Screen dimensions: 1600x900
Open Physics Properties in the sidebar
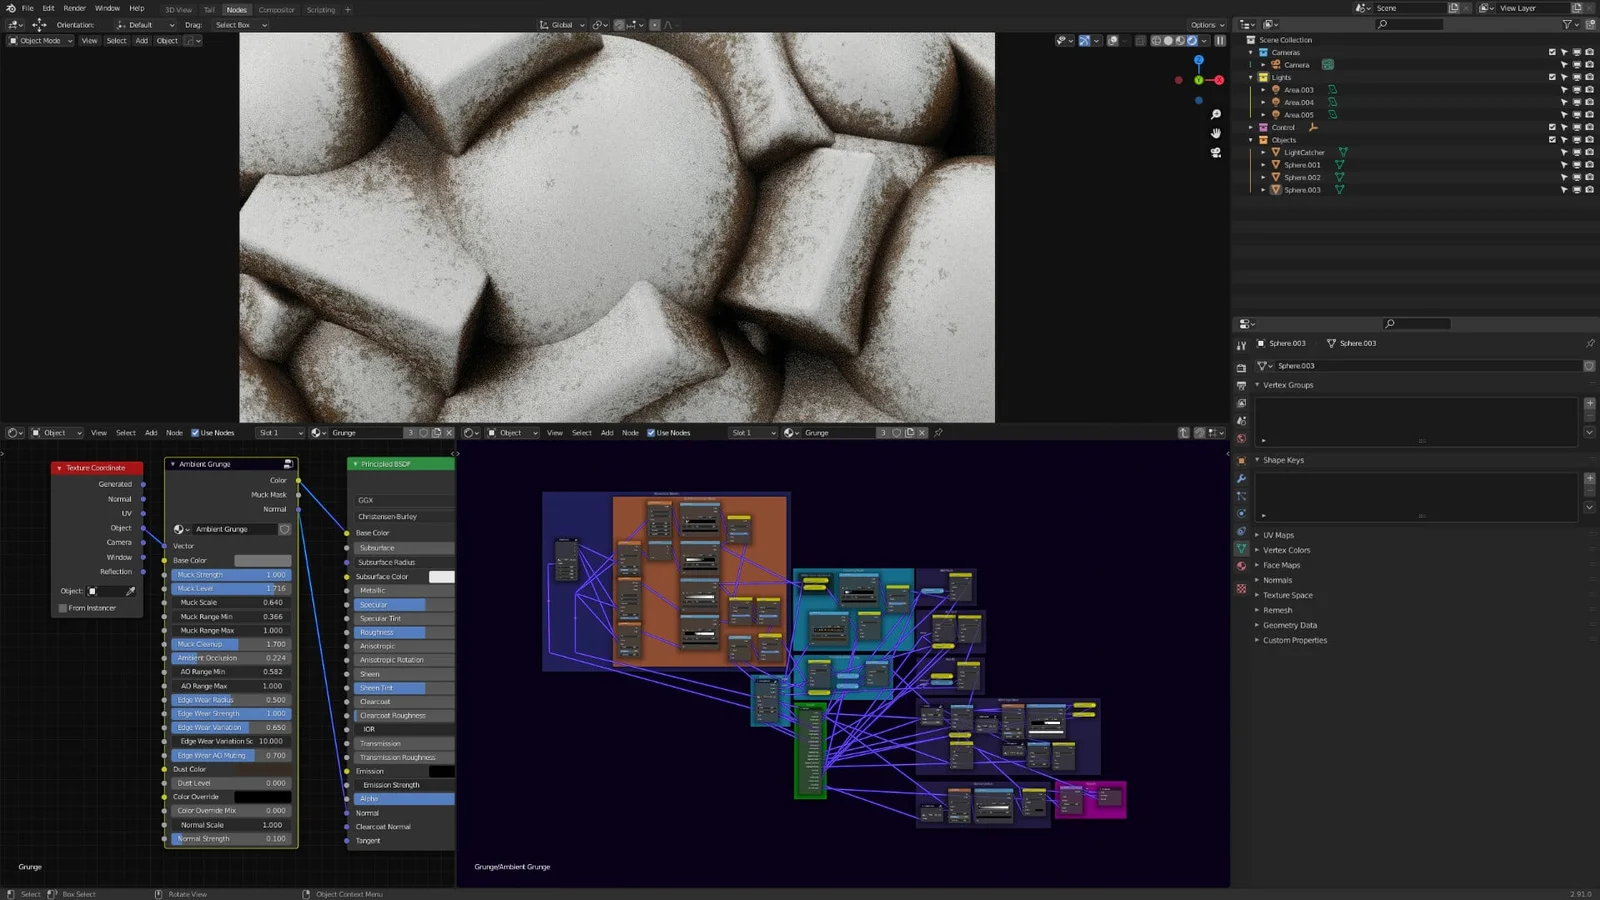[x=1241, y=515]
